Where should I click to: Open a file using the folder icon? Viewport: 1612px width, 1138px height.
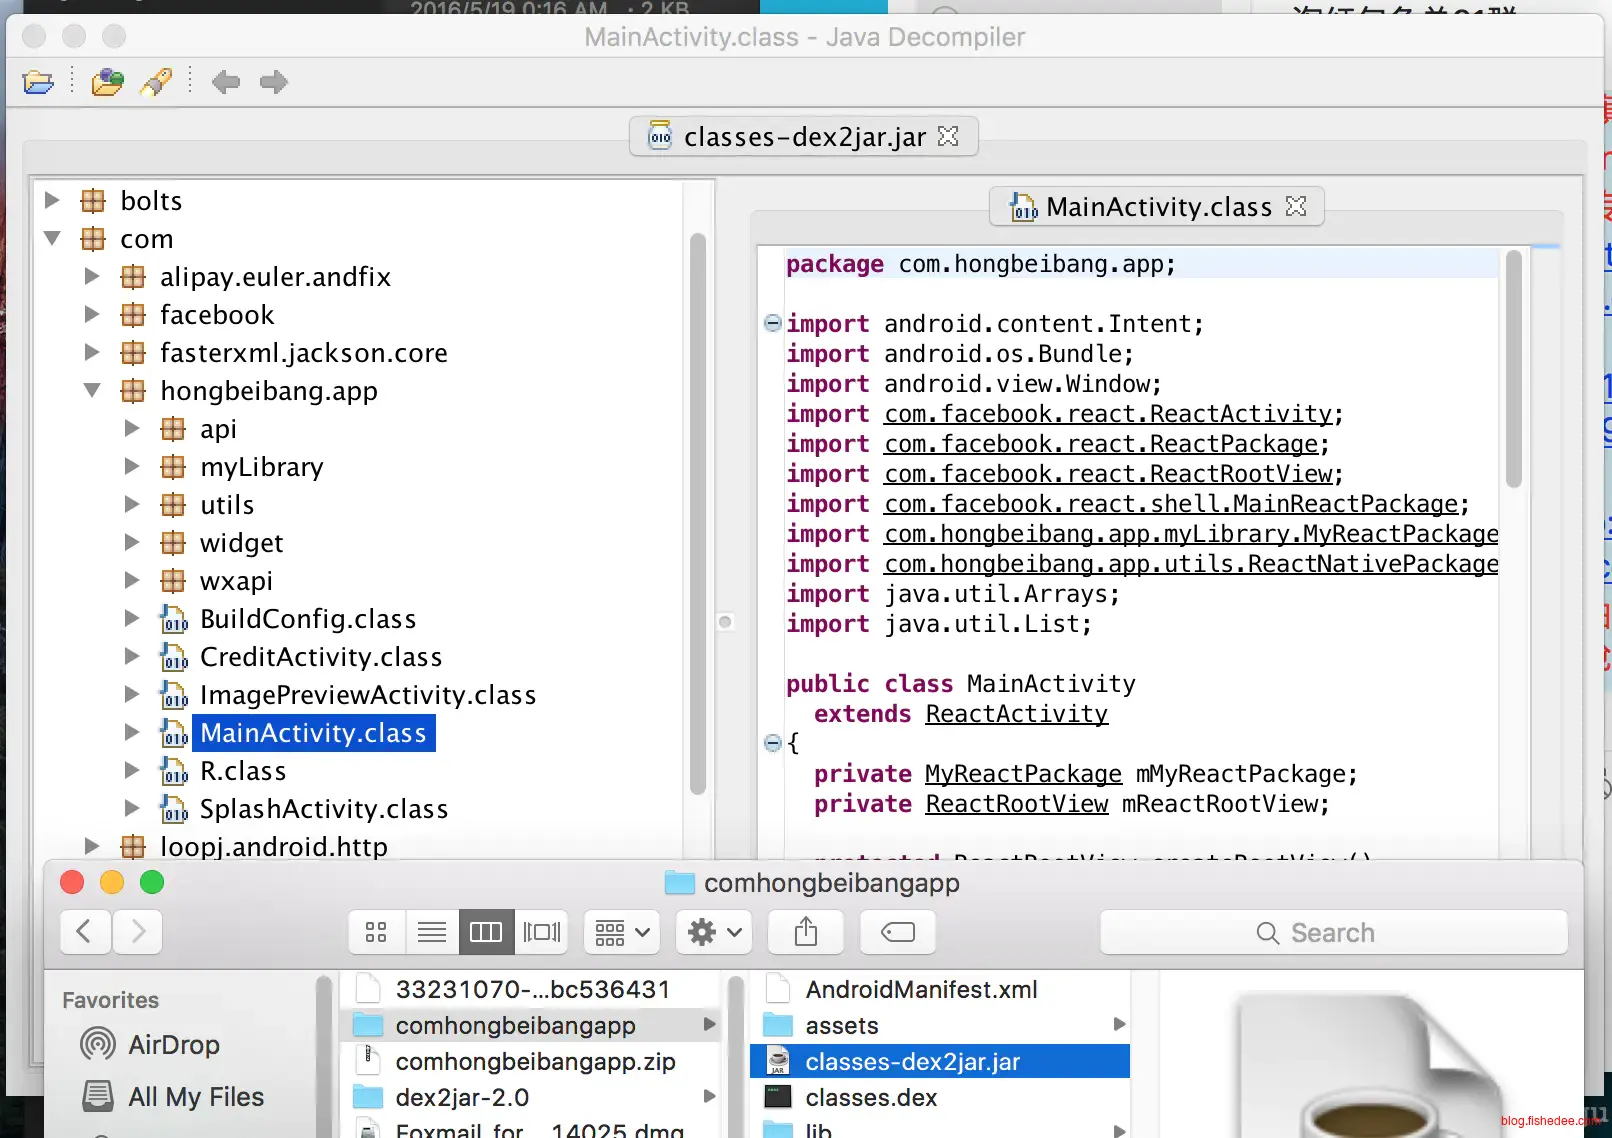coord(38,82)
